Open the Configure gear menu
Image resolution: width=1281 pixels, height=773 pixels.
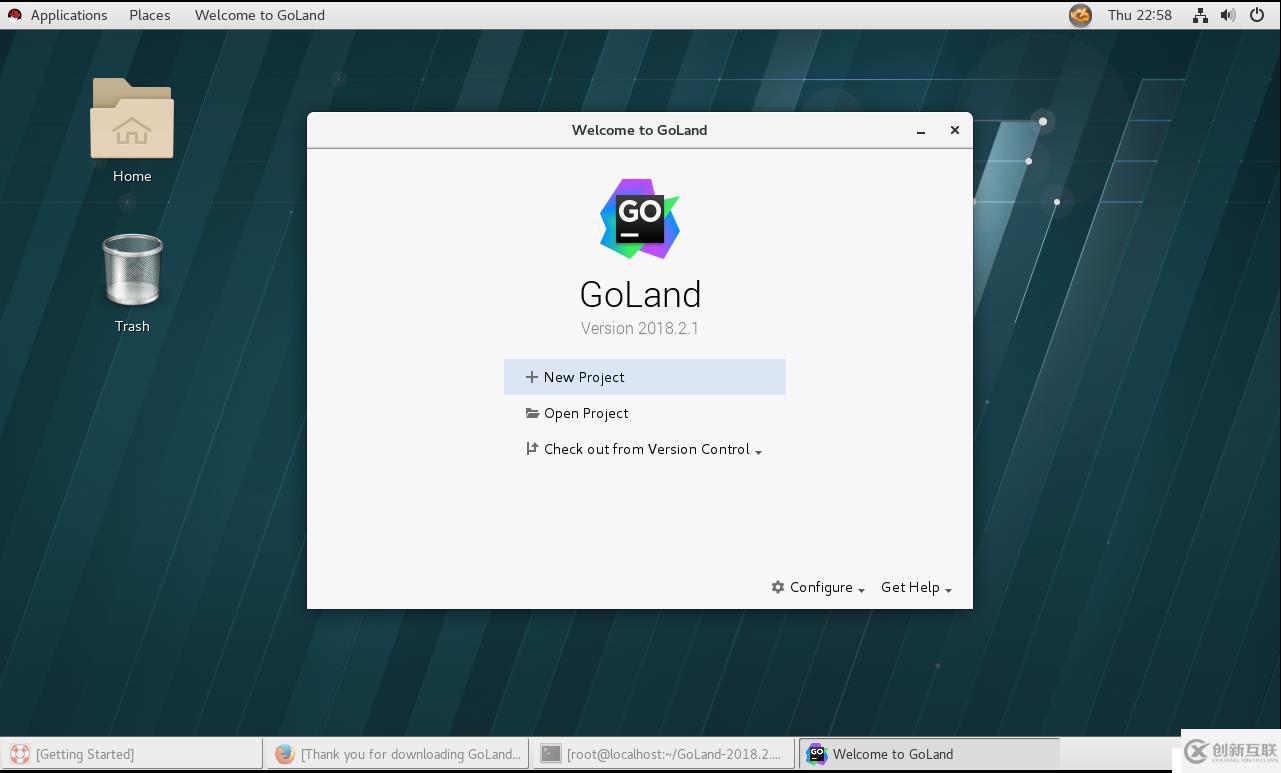tap(818, 587)
